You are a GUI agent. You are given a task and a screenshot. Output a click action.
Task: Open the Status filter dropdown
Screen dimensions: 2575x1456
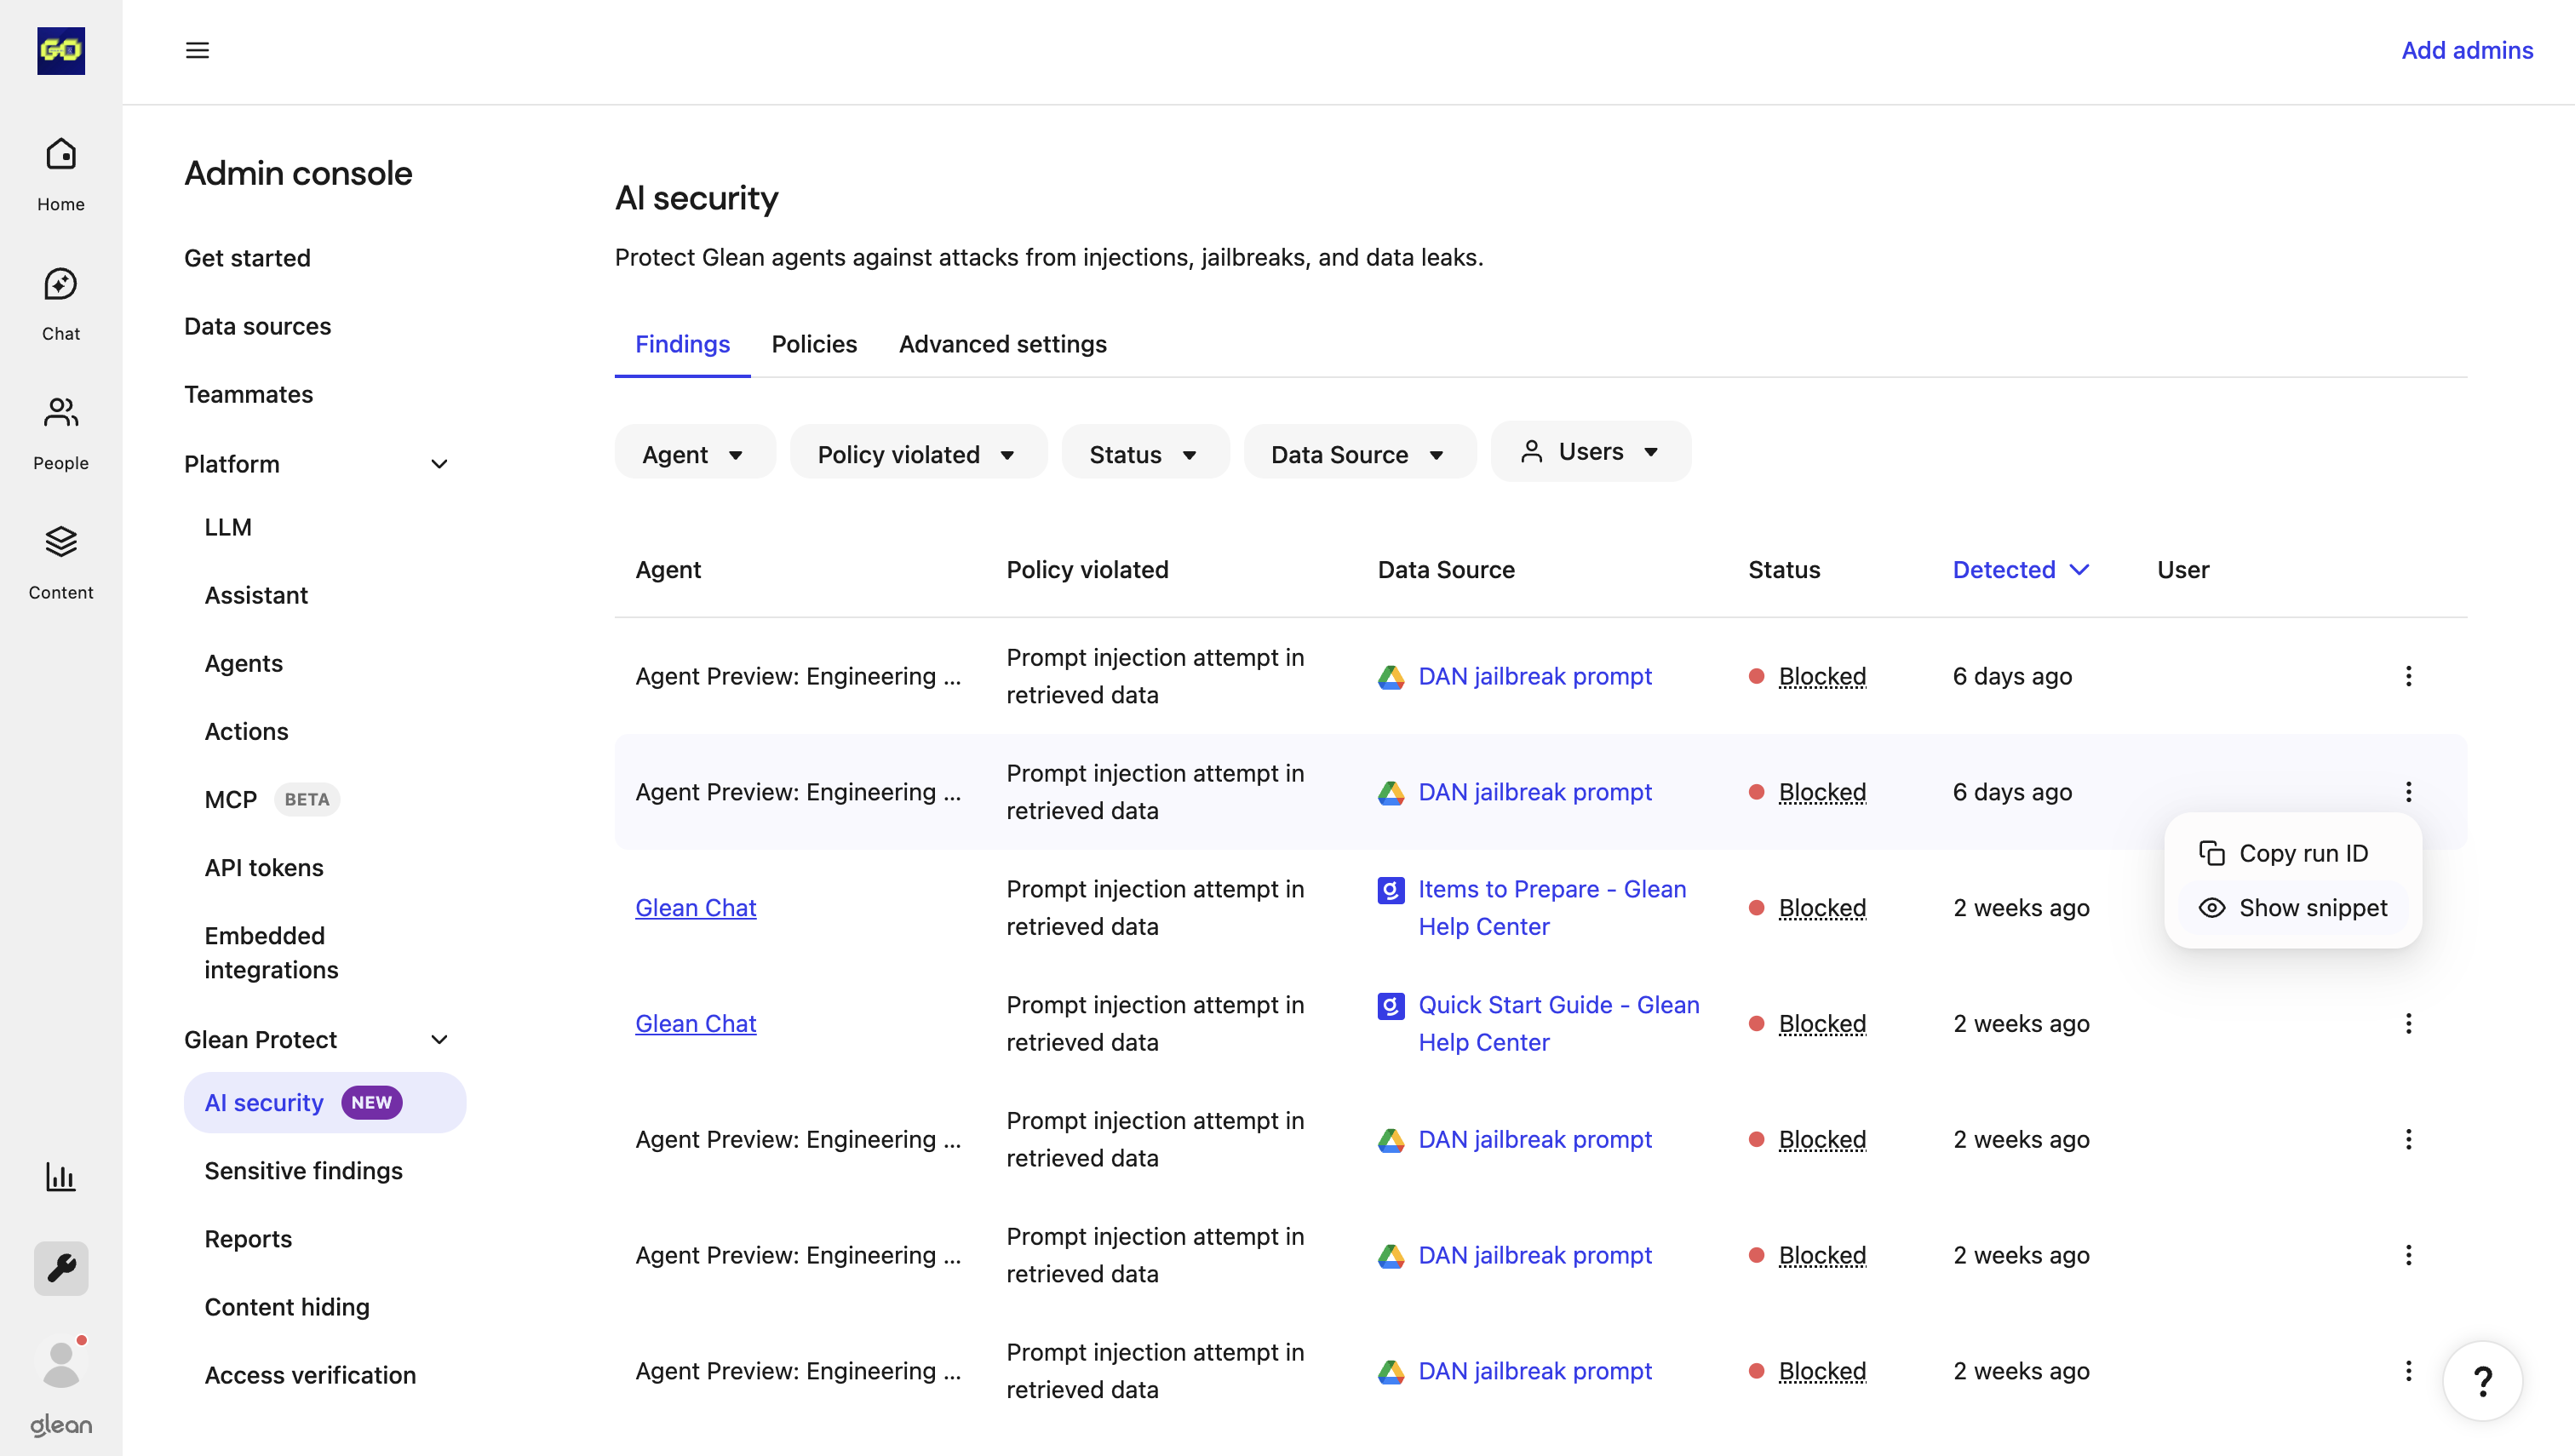click(x=1144, y=454)
